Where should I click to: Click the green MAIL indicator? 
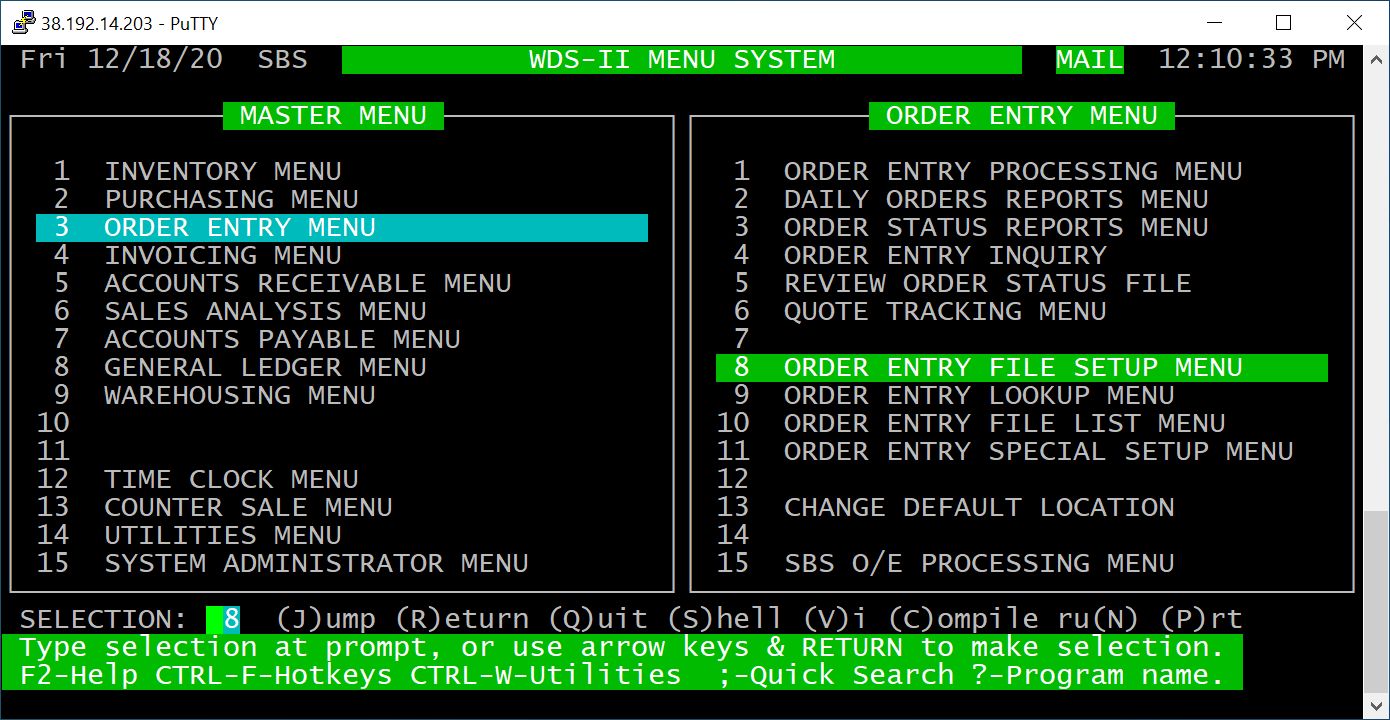pos(1090,59)
